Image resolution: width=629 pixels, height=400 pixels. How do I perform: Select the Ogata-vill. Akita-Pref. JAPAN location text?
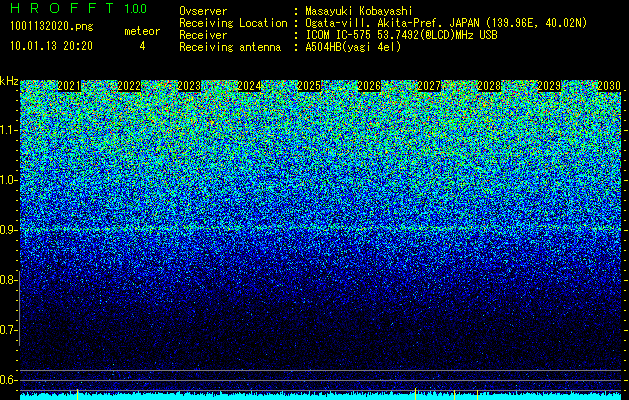446,23
